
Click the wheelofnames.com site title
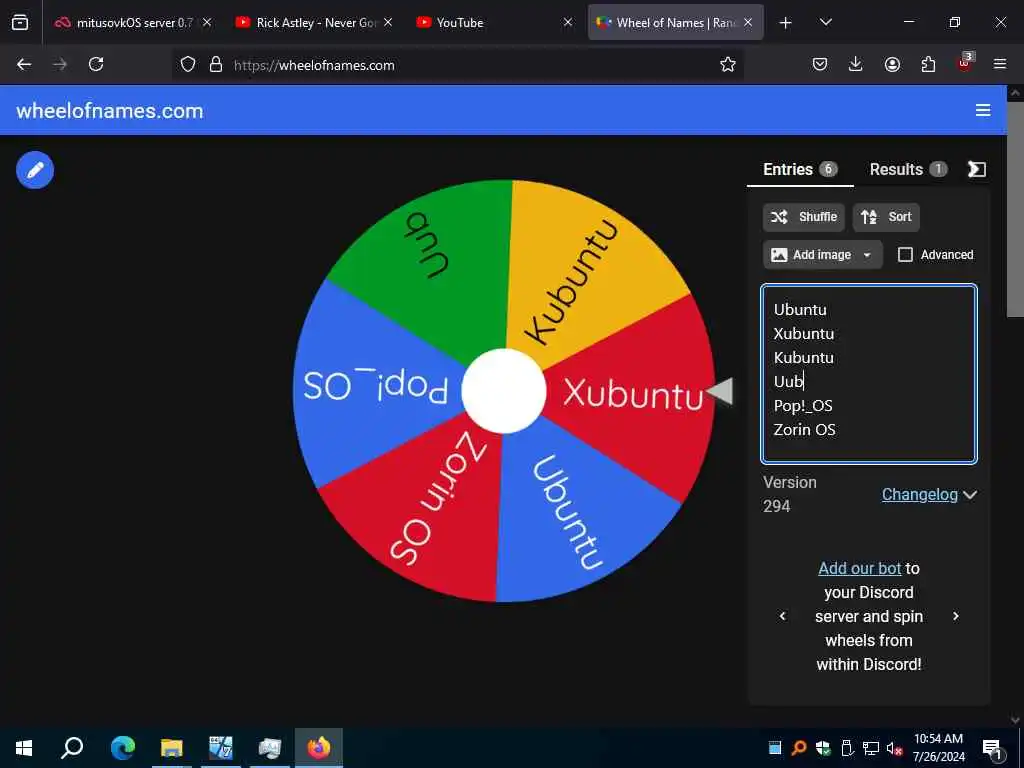click(x=110, y=111)
